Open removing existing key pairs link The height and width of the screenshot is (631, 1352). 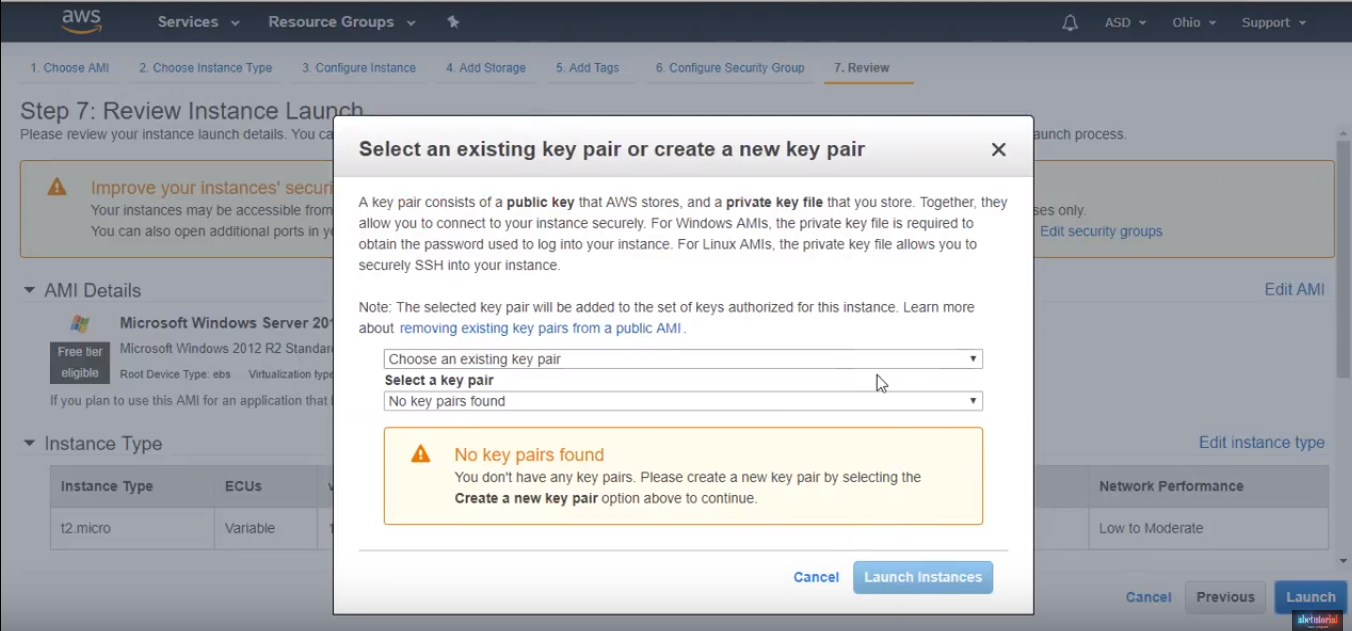[x=541, y=328]
